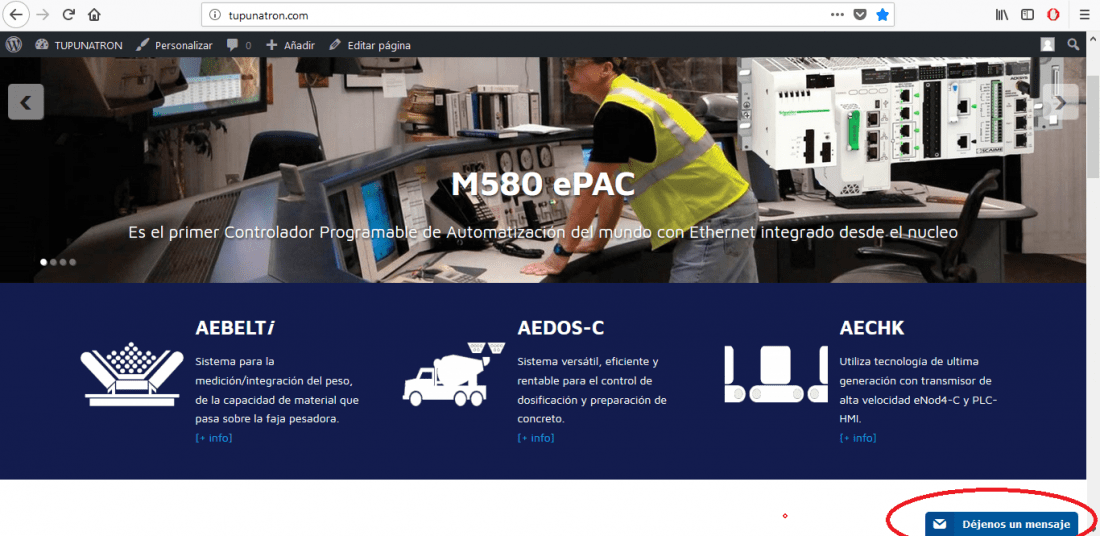1100x536 pixels.
Task: Save page to Pocket icon
Action: coord(860,15)
